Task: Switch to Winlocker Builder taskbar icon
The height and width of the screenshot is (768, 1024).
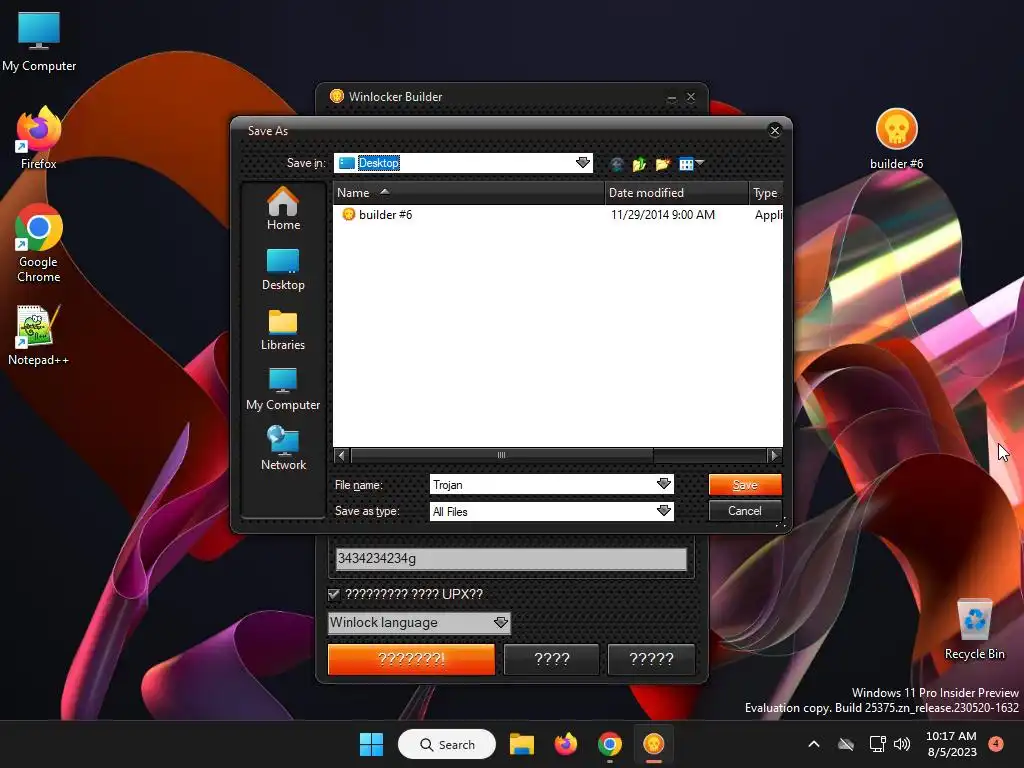Action: [x=653, y=744]
